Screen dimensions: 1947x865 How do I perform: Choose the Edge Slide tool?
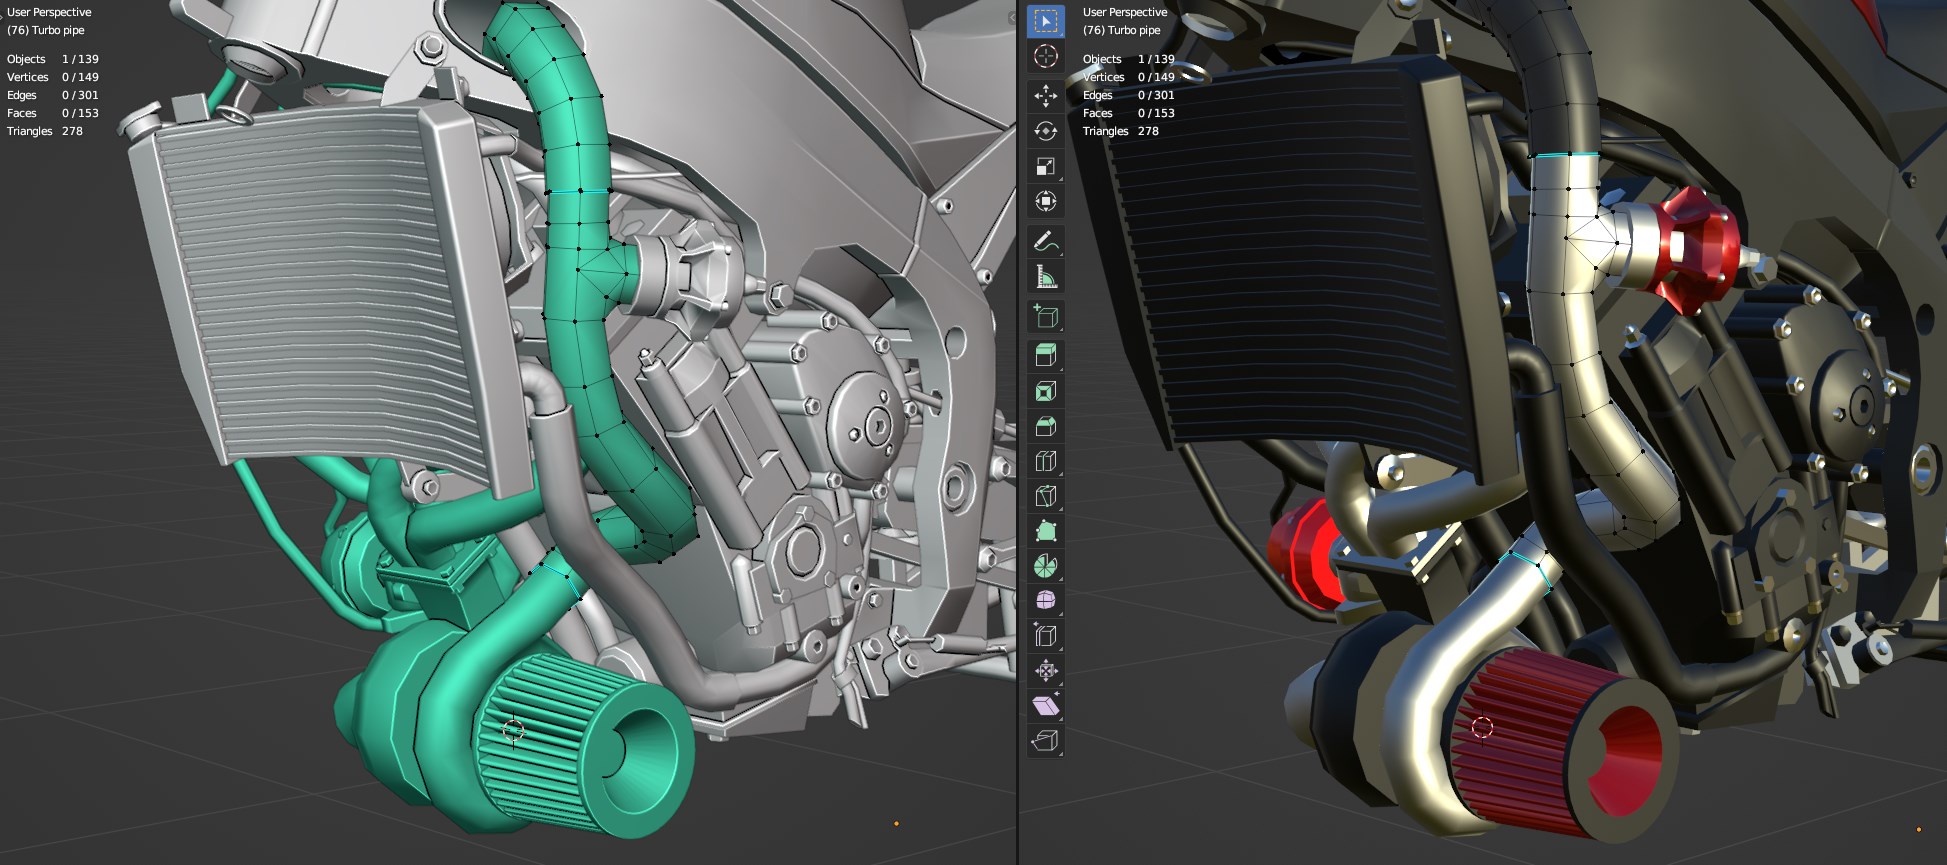pos(1045,635)
